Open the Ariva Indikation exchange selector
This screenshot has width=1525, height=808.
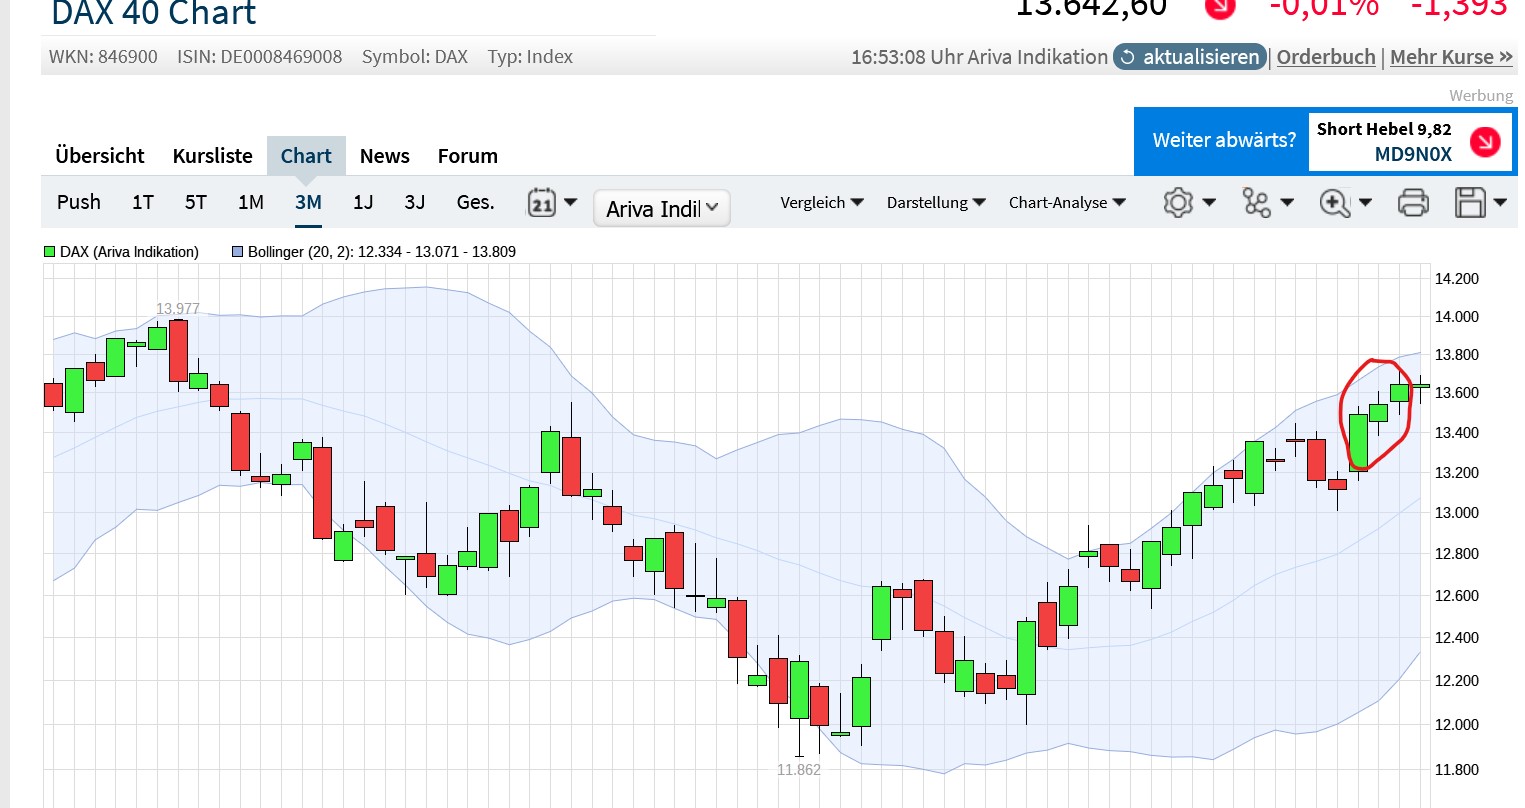tap(662, 208)
